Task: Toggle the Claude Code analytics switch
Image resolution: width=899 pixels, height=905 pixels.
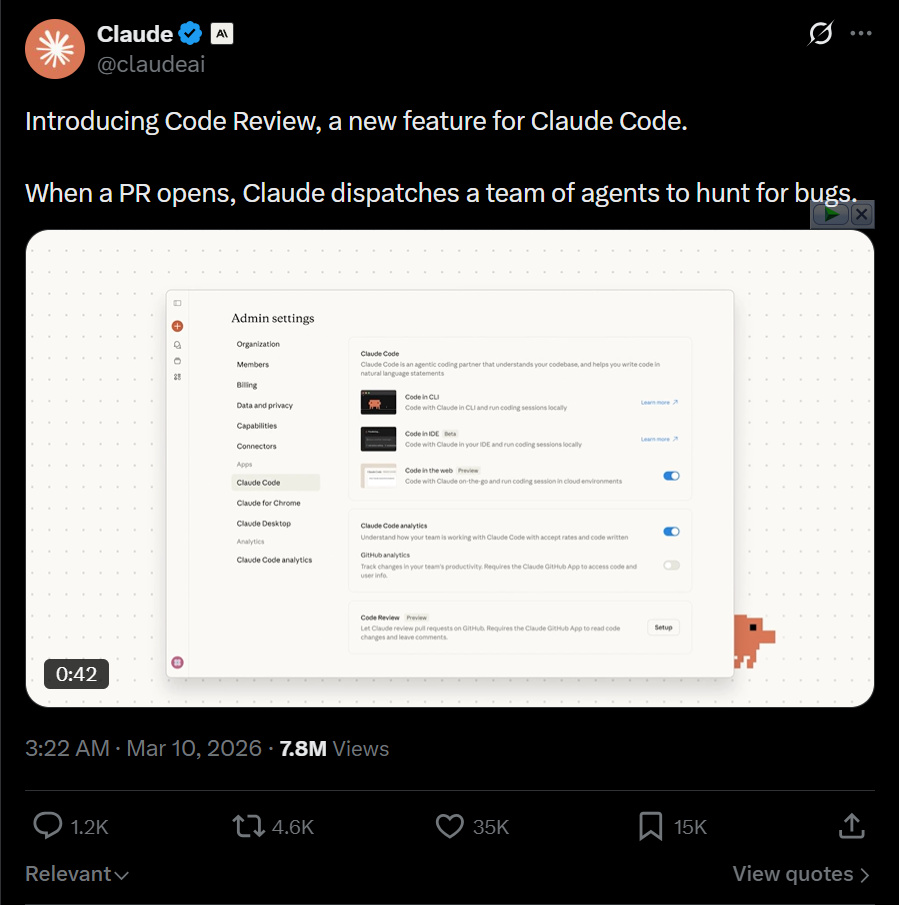Action: (x=671, y=532)
